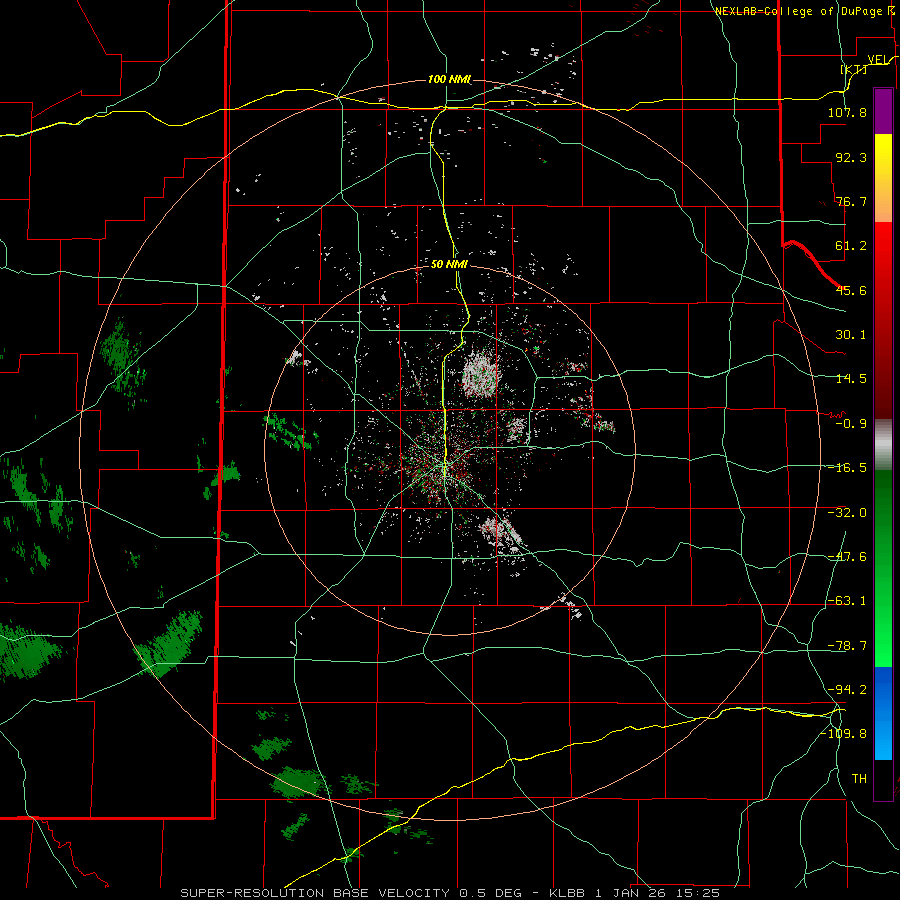The image size is (900, 900).
Task: Select the 30.1 scale value
Action: tap(851, 334)
